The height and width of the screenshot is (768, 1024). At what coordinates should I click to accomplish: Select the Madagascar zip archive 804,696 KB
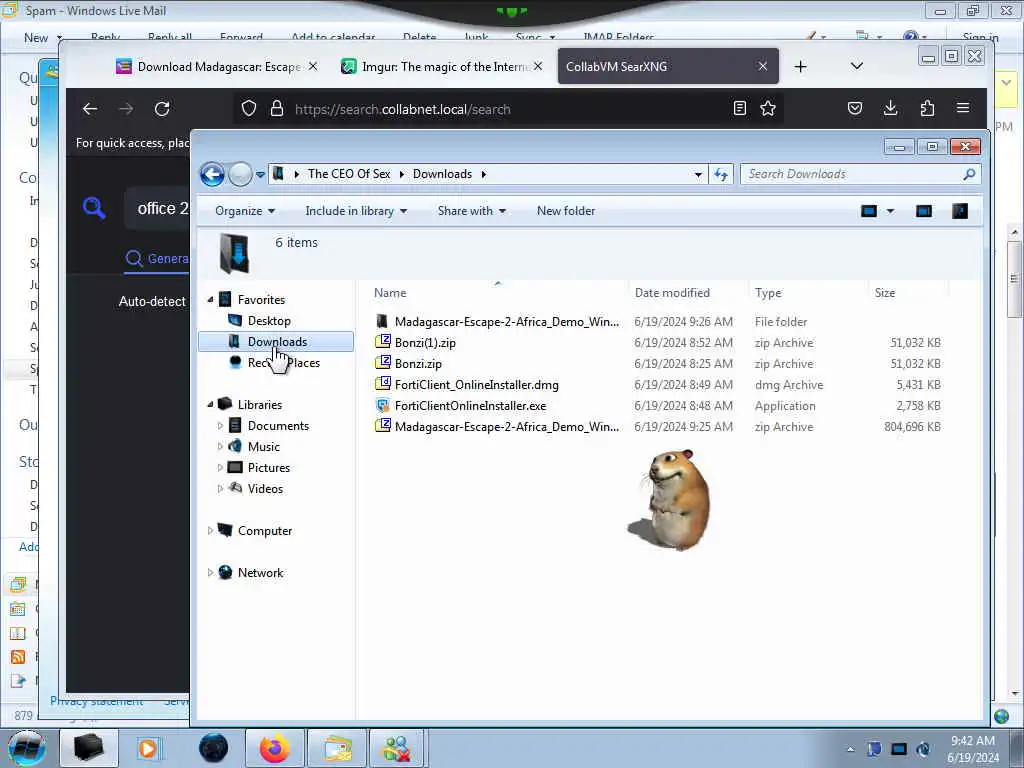(660, 426)
